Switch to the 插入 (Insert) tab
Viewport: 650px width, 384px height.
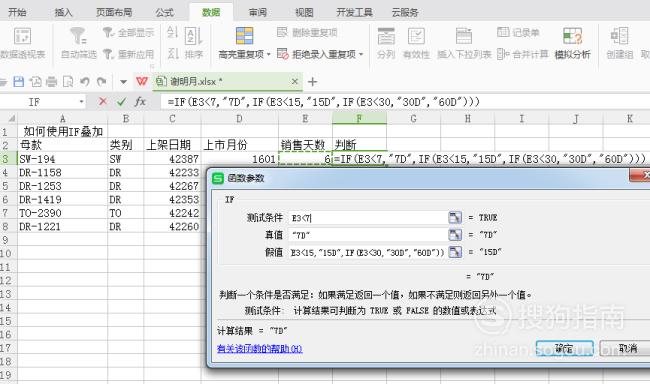(63, 12)
